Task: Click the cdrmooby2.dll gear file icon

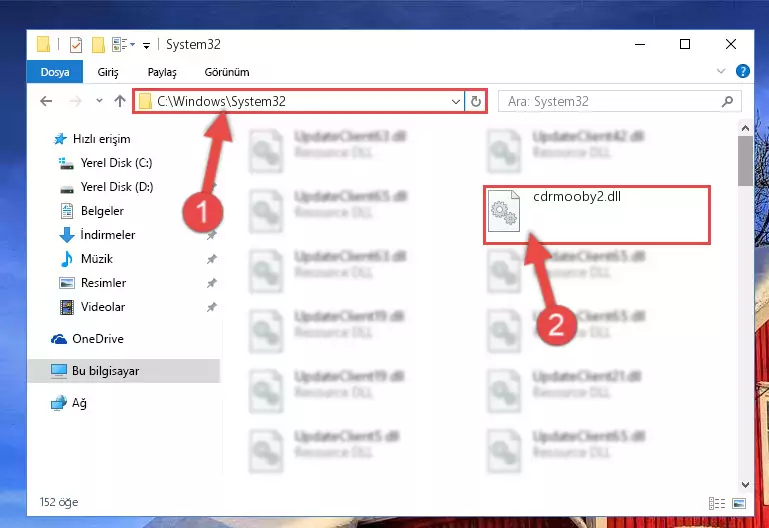Action: click(504, 211)
